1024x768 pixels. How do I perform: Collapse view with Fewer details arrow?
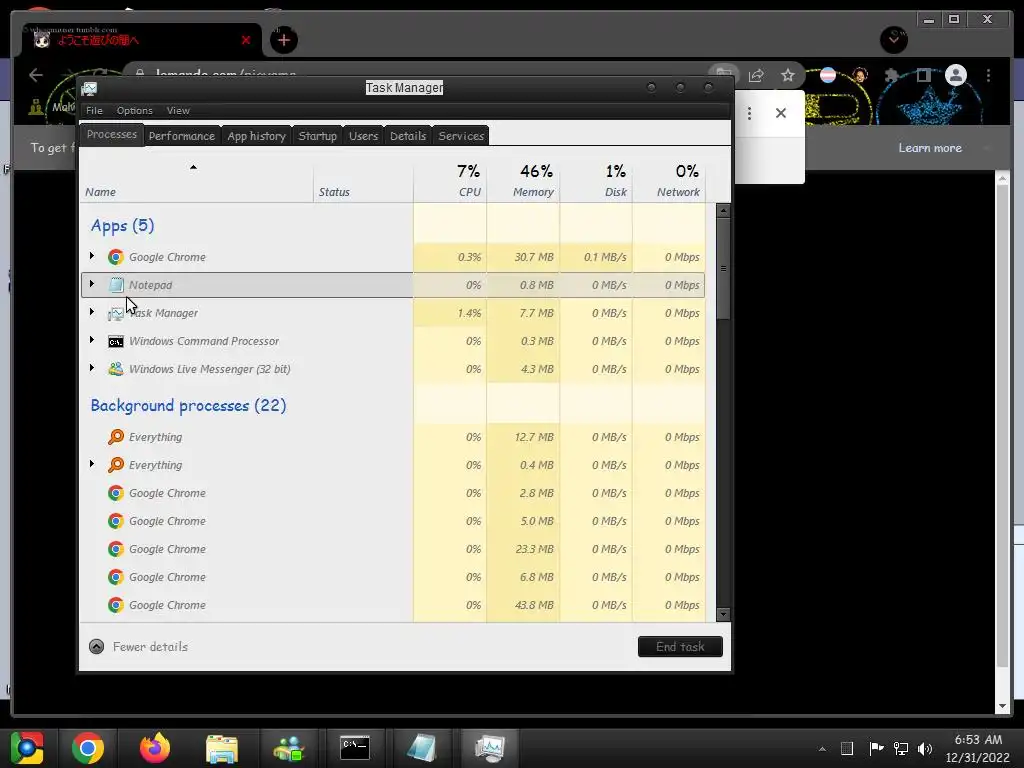click(x=96, y=647)
